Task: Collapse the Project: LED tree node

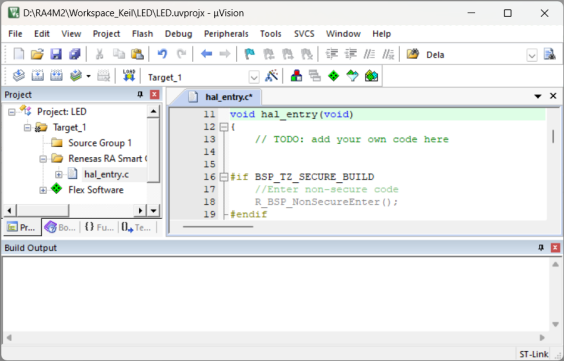Action: pos(12,112)
